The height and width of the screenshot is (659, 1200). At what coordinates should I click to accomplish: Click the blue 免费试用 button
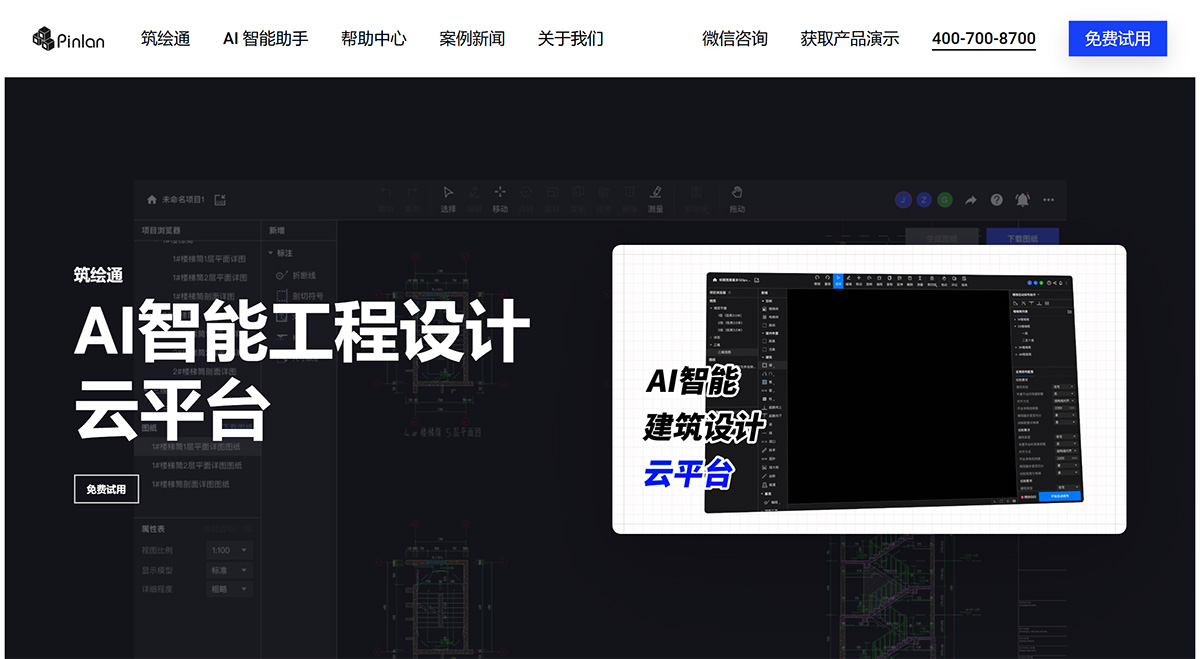click(1117, 38)
